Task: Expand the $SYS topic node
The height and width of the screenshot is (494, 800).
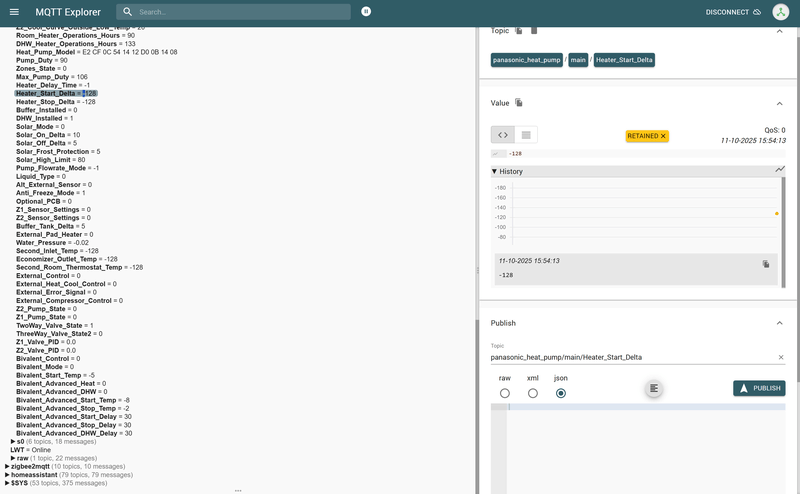Action: coord(7,483)
